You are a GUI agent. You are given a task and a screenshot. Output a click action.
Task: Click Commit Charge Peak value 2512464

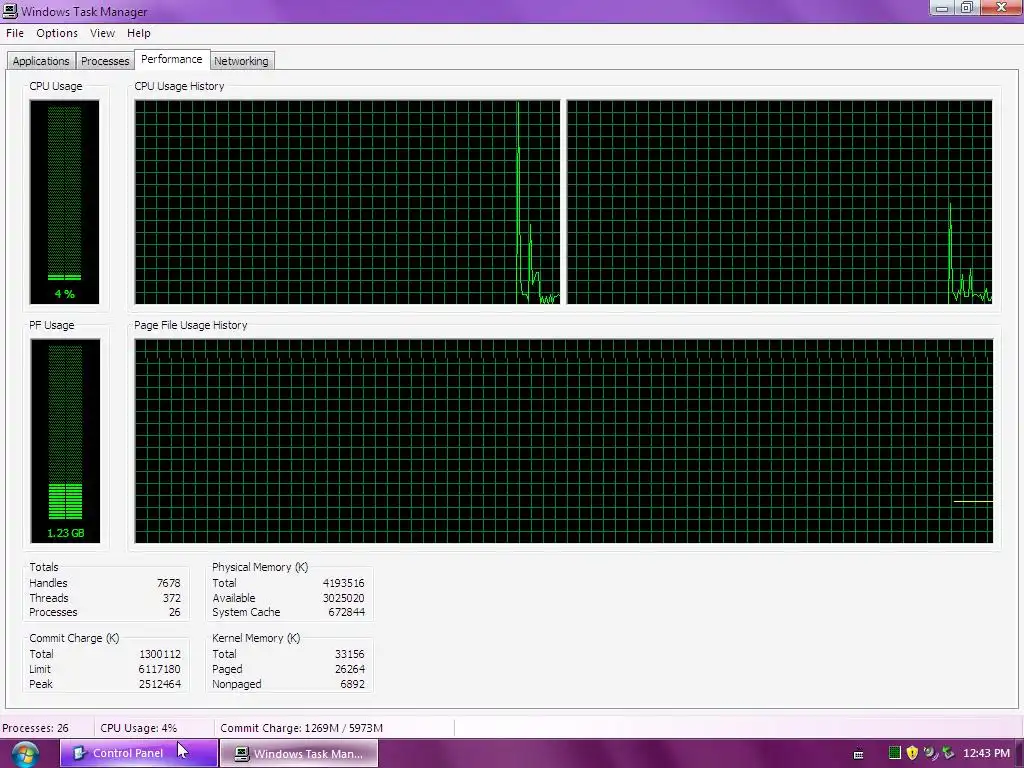(x=160, y=684)
